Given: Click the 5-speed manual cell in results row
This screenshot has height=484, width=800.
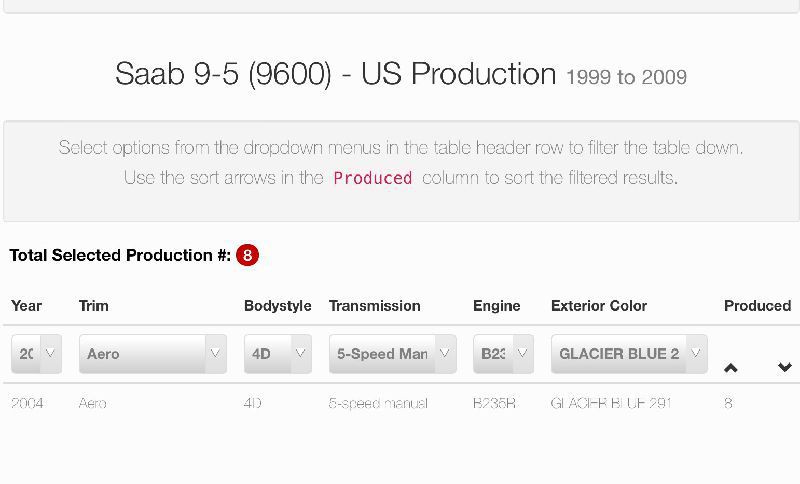Looking at the screenshot, I should pyautogui.click(x=378, y=403).
